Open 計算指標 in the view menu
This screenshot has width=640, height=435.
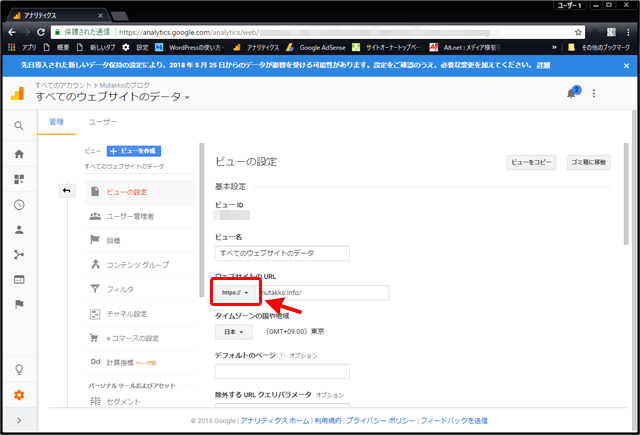tap(141, 362)
